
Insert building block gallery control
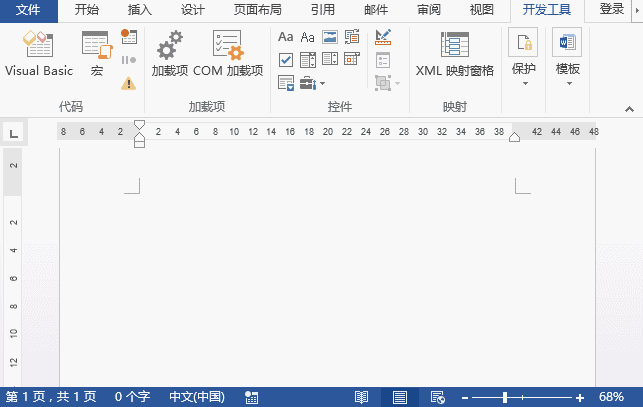352,37
